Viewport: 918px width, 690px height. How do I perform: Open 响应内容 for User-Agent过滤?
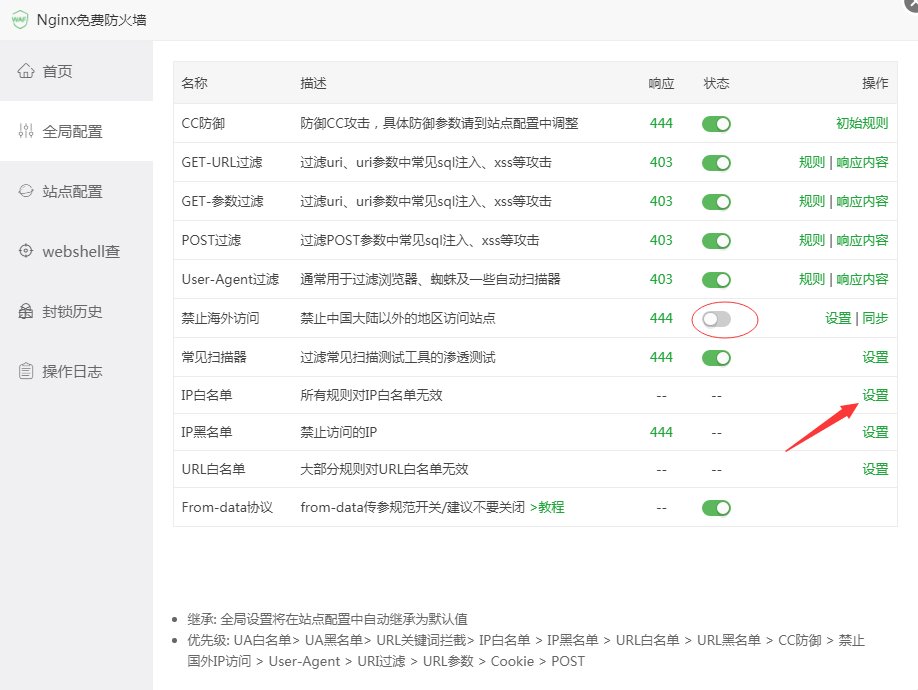864,278
